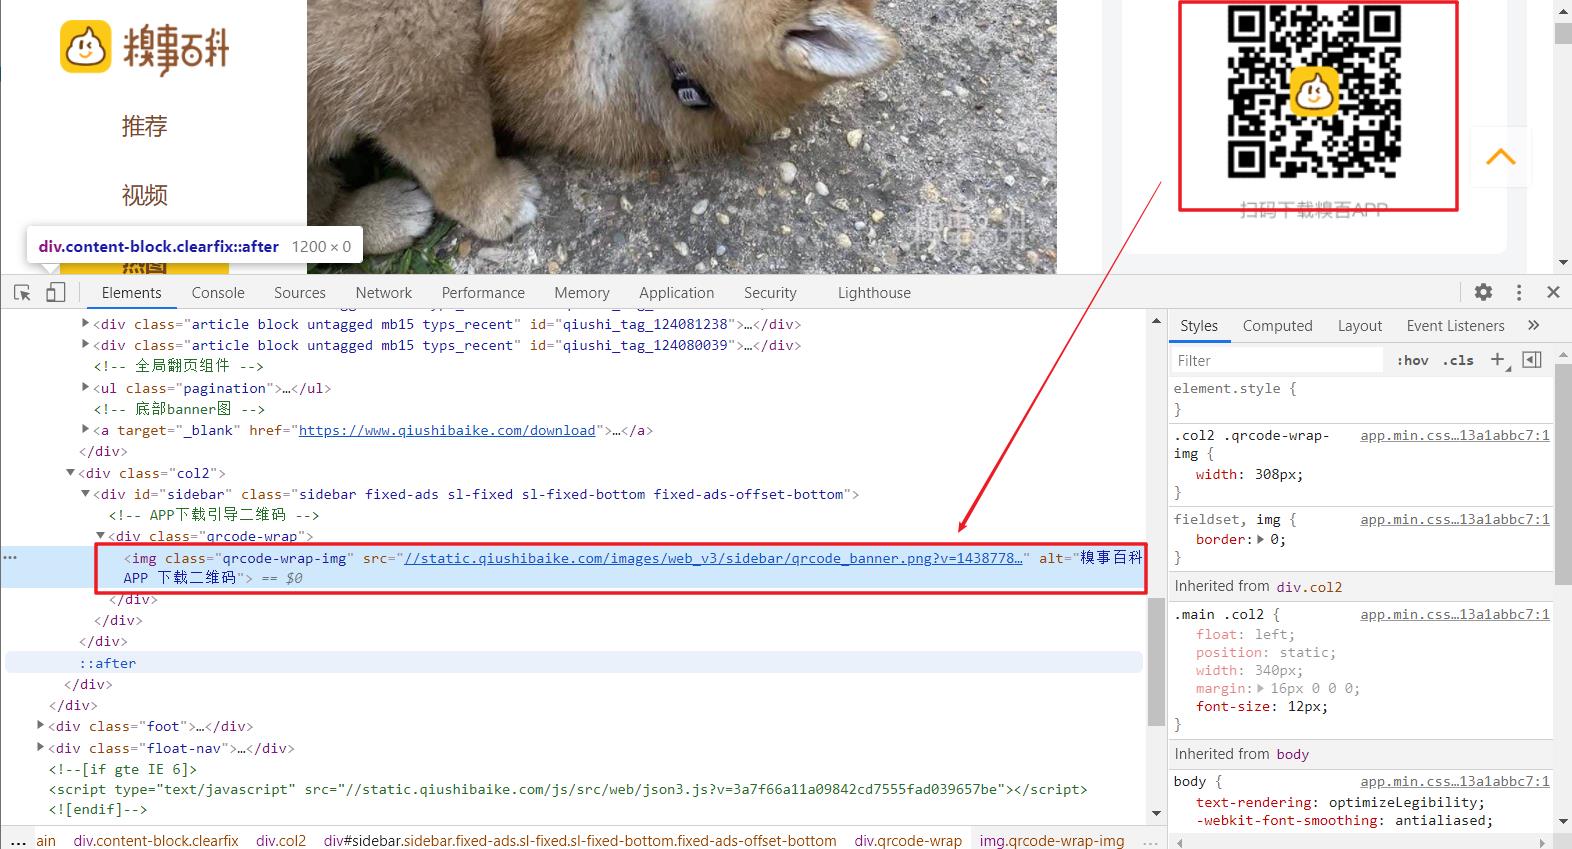Screen dimensions: 1572x849
Task: Toggle device toolbar icon
Action: tap(56, 293)
